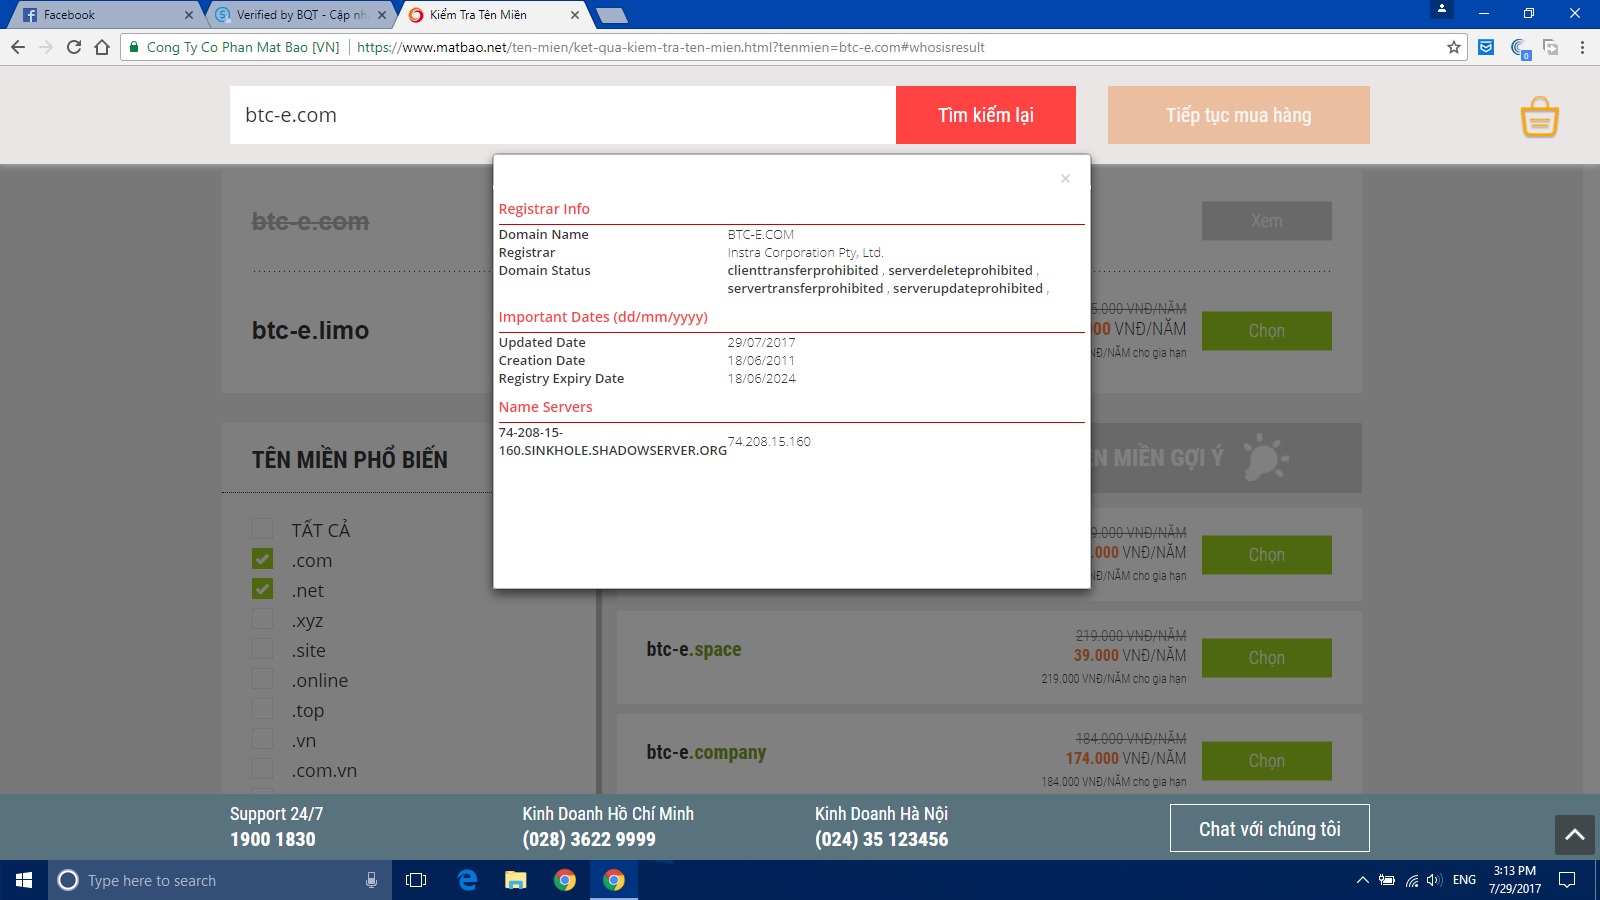Click the Type here to search box

(x=220, y=880)
